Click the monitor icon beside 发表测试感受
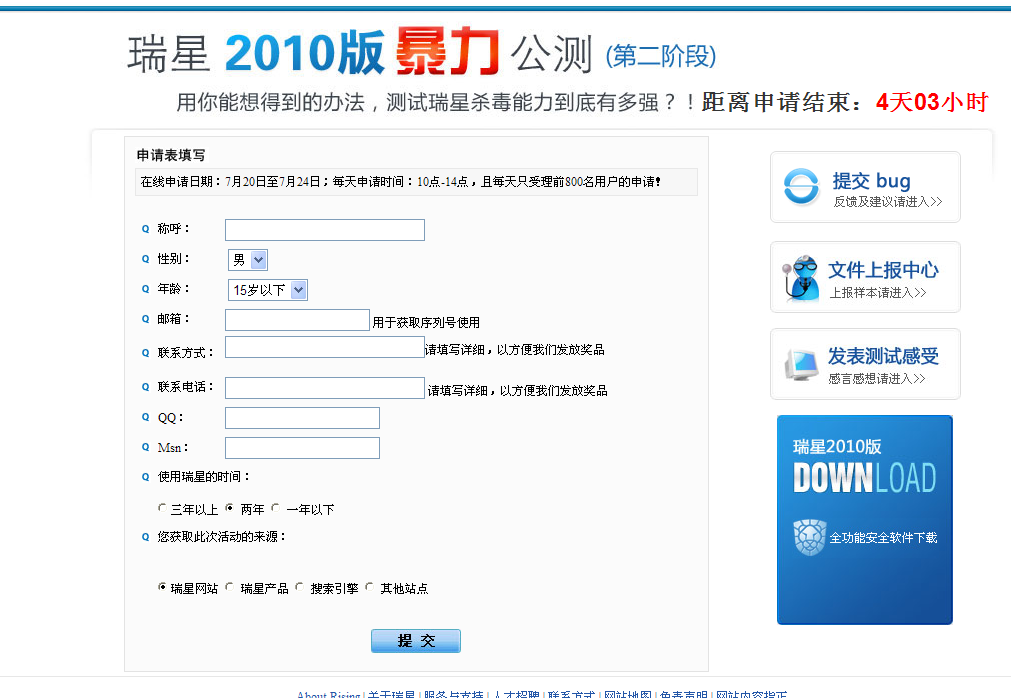Viewport: 1011px width, 698px height. [801, 365]
